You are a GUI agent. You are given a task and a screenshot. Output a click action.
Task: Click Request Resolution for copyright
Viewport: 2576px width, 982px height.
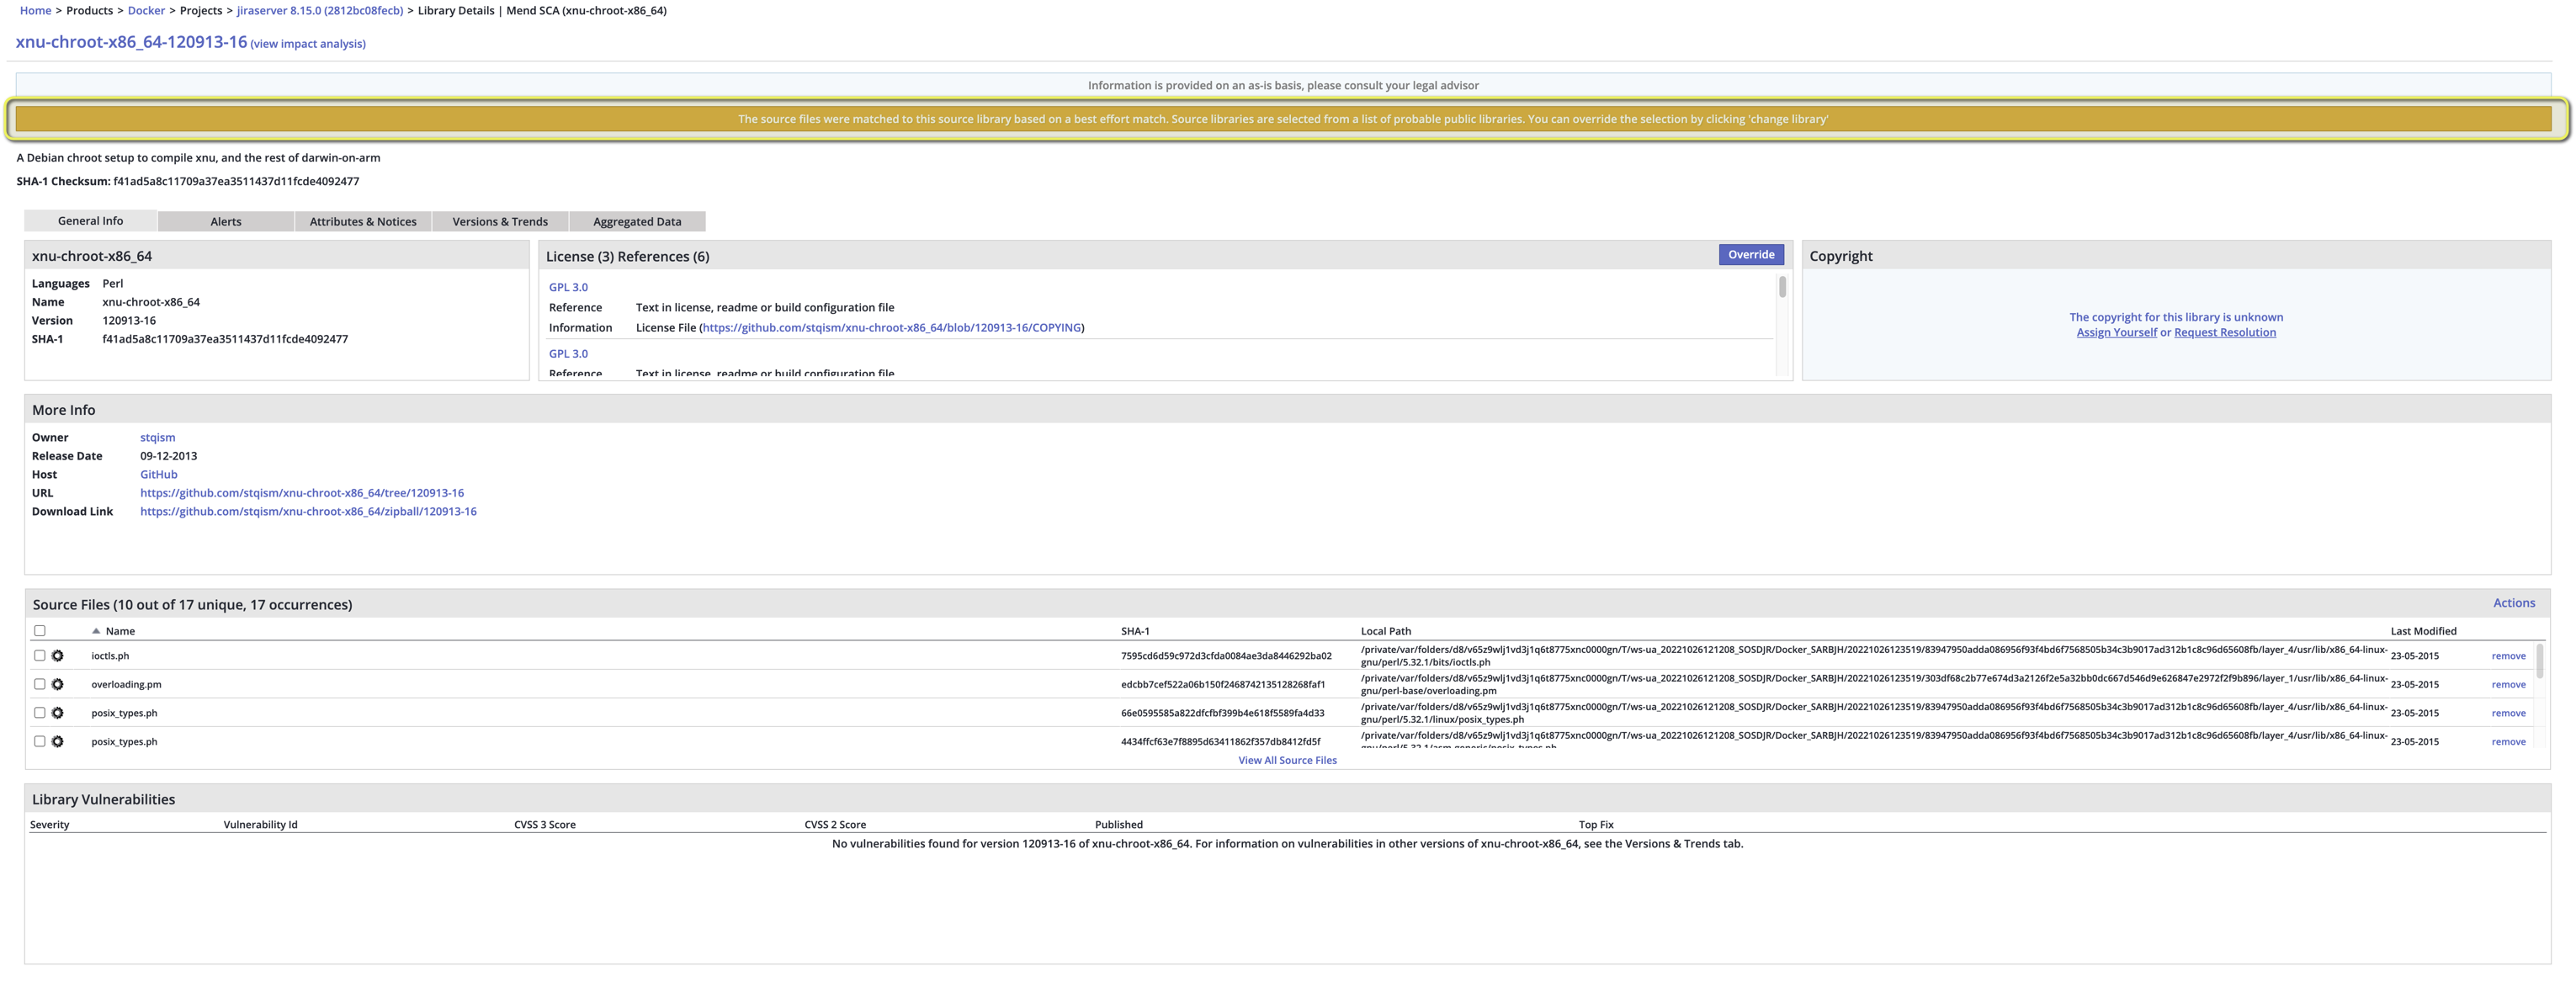pyautogui.click(x=2224, y=333)
